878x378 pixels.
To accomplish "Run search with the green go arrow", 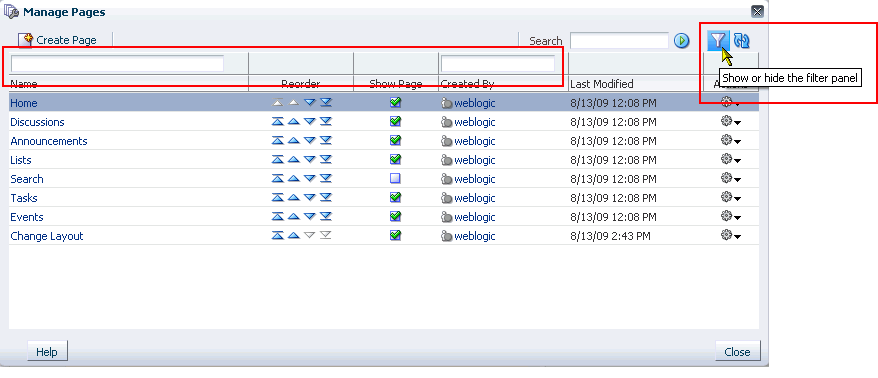I will 681,41.
